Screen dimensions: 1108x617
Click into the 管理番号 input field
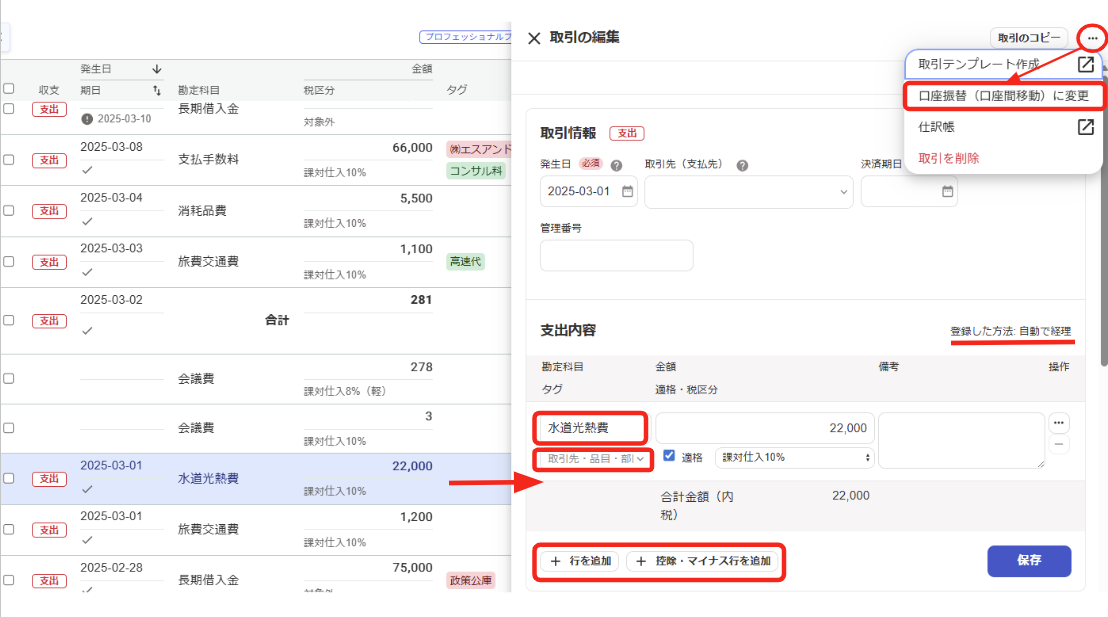click(x=616, y=255)
